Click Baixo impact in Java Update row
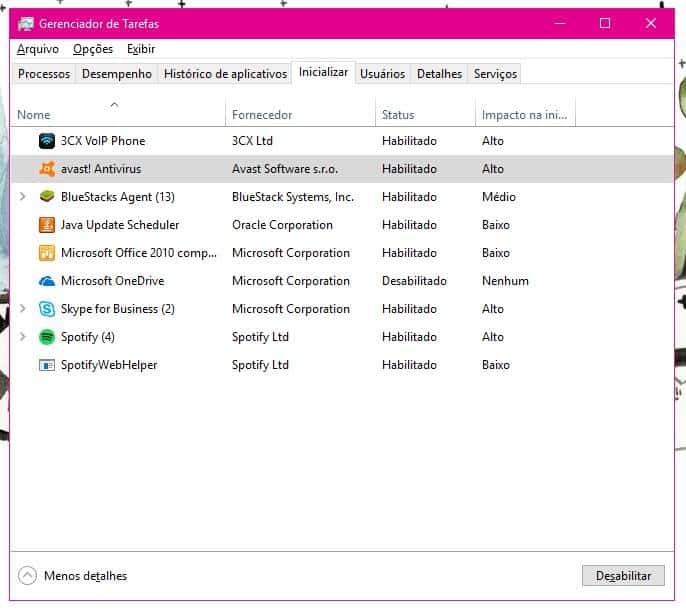 pos(496,225)
